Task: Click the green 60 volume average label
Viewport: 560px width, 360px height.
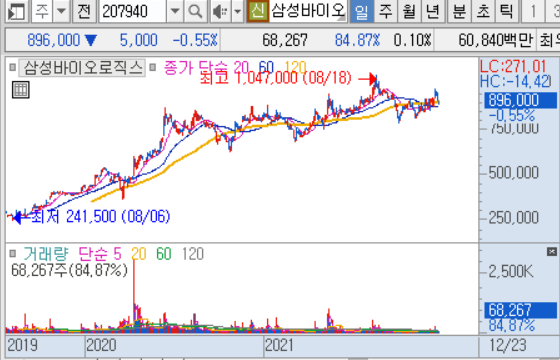Action: (x=164, y=254)
